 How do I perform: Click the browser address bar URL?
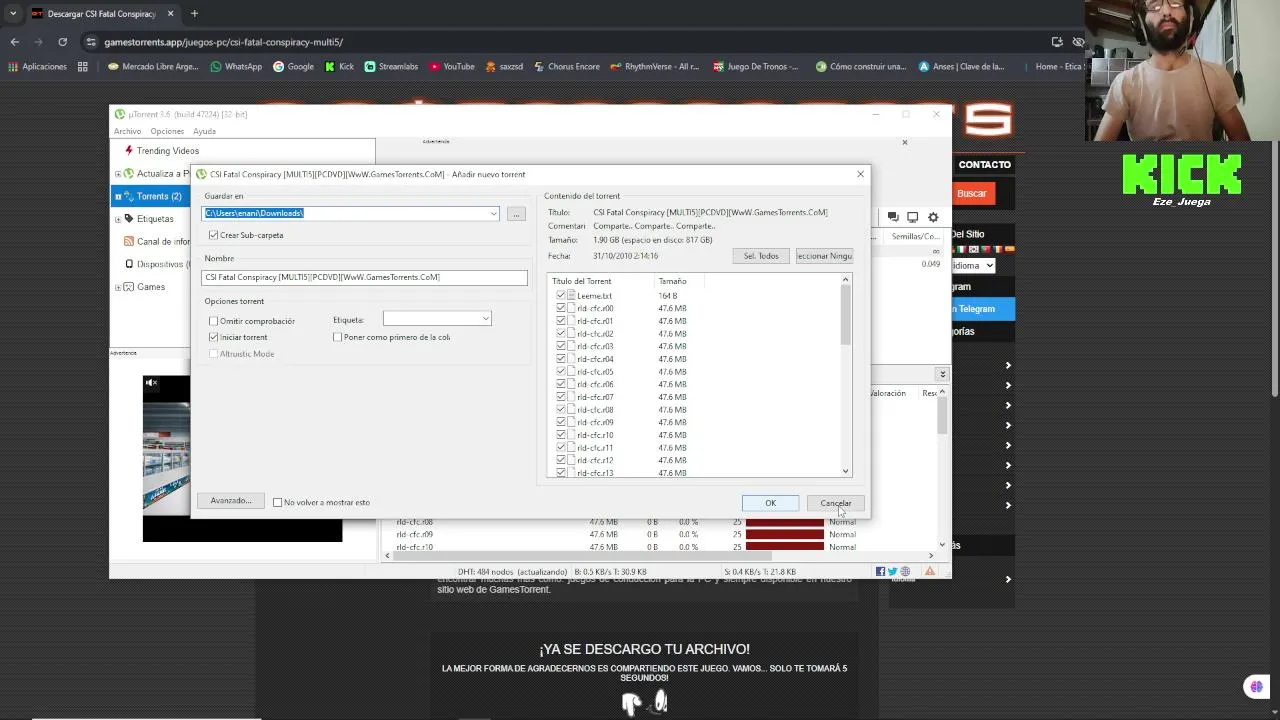(x=223, y=42)
